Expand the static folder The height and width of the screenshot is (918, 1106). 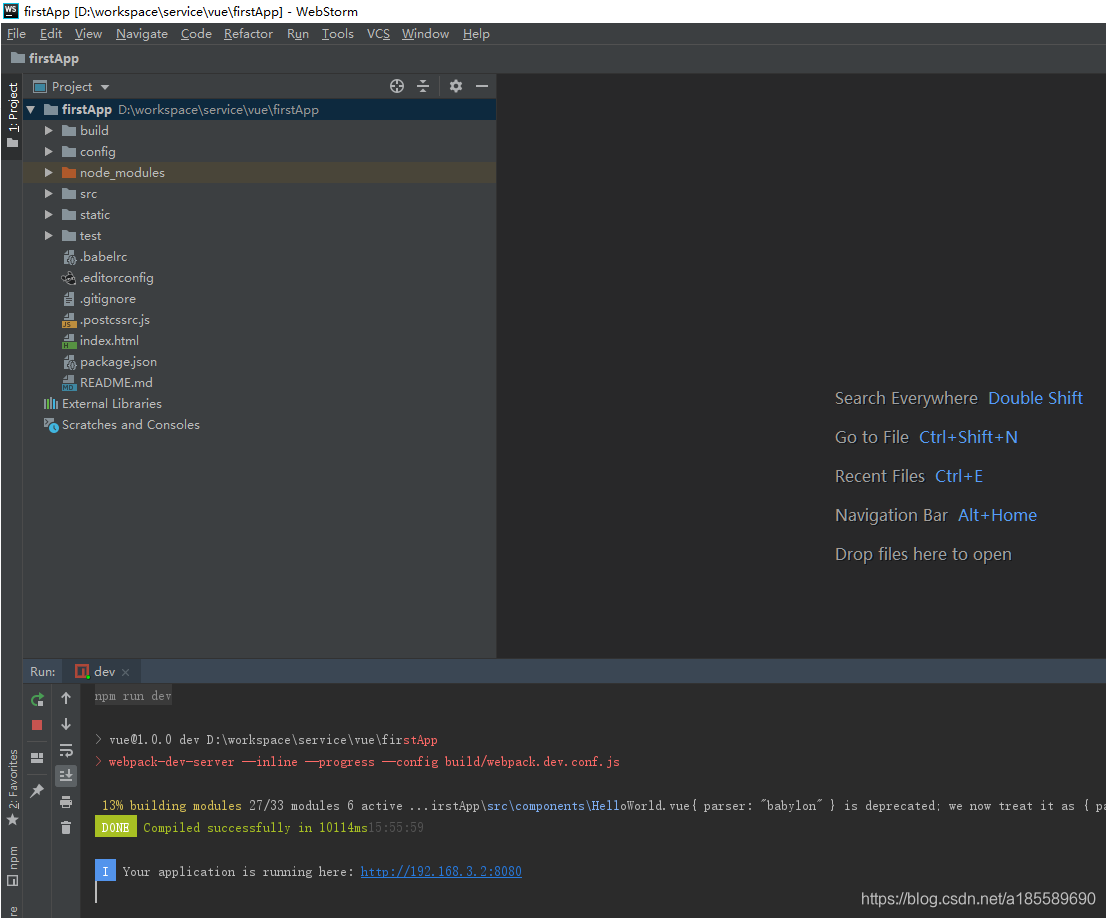click(x=49, y=215)
